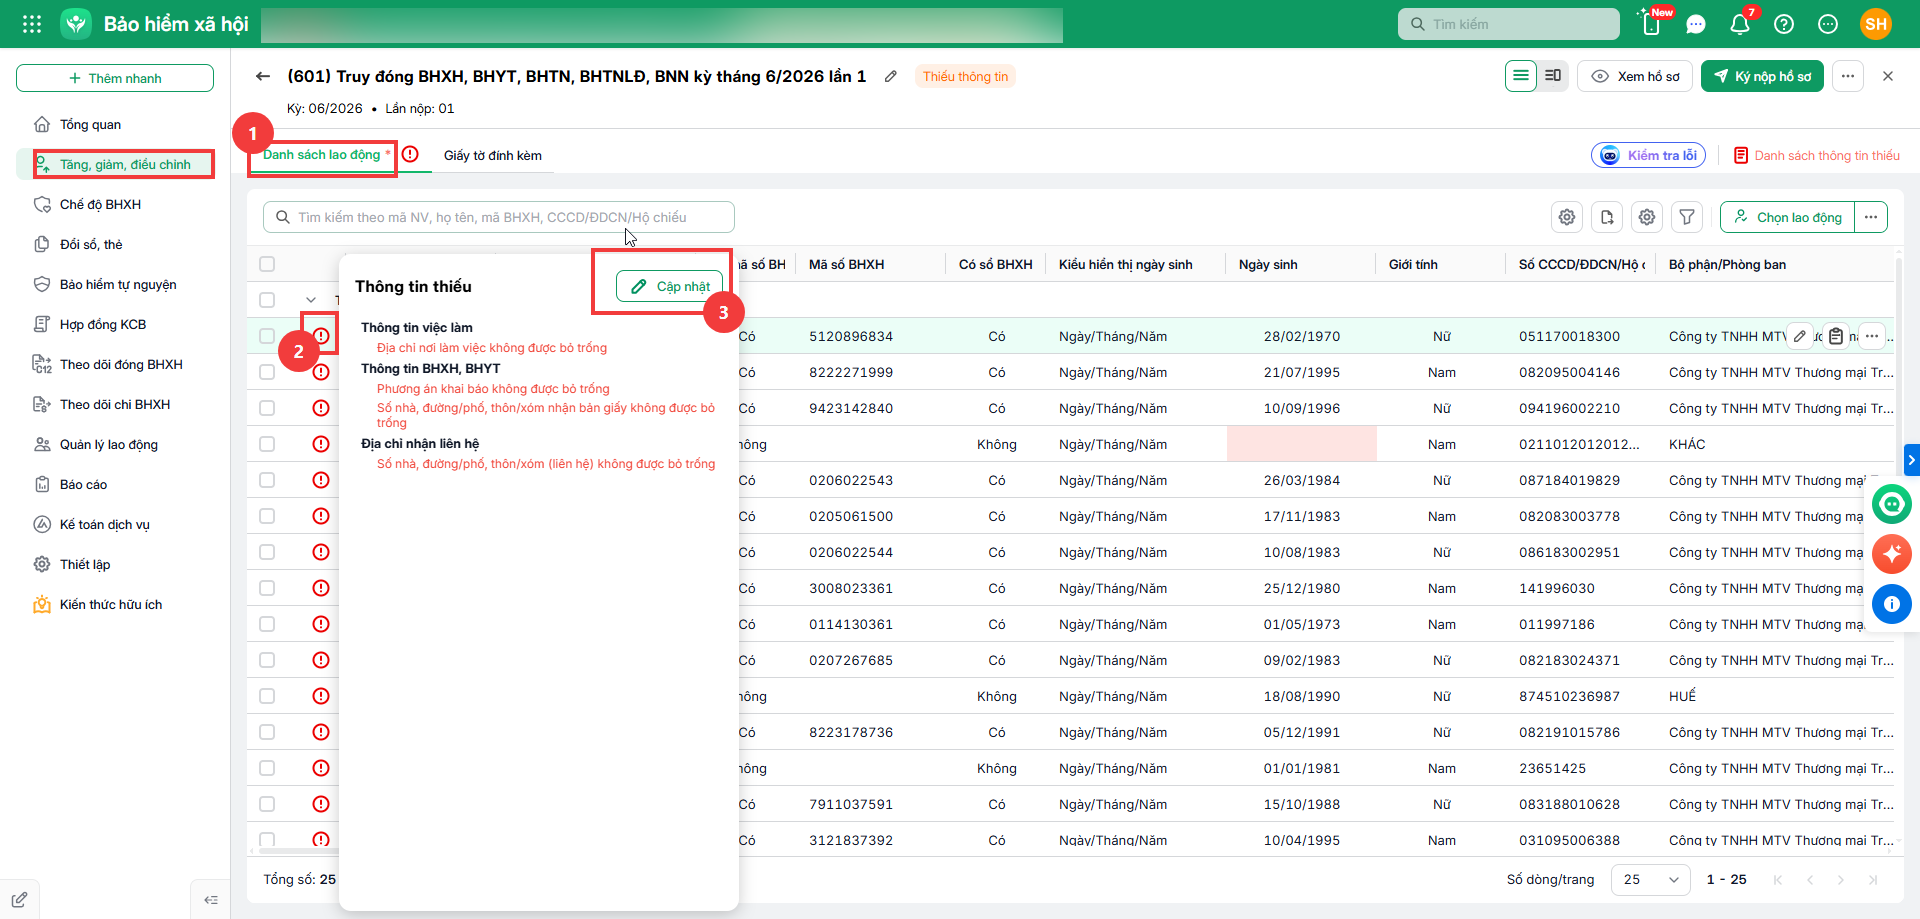Open the rows per page dropdown
The height and width of the screenshot is (919, 1920).
[1651, 879]
